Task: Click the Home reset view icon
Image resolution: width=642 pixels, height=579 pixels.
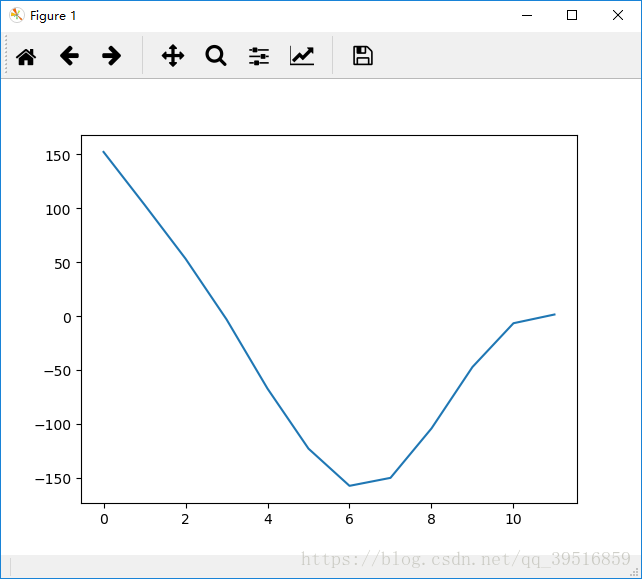Action: (x=26, y=56)
